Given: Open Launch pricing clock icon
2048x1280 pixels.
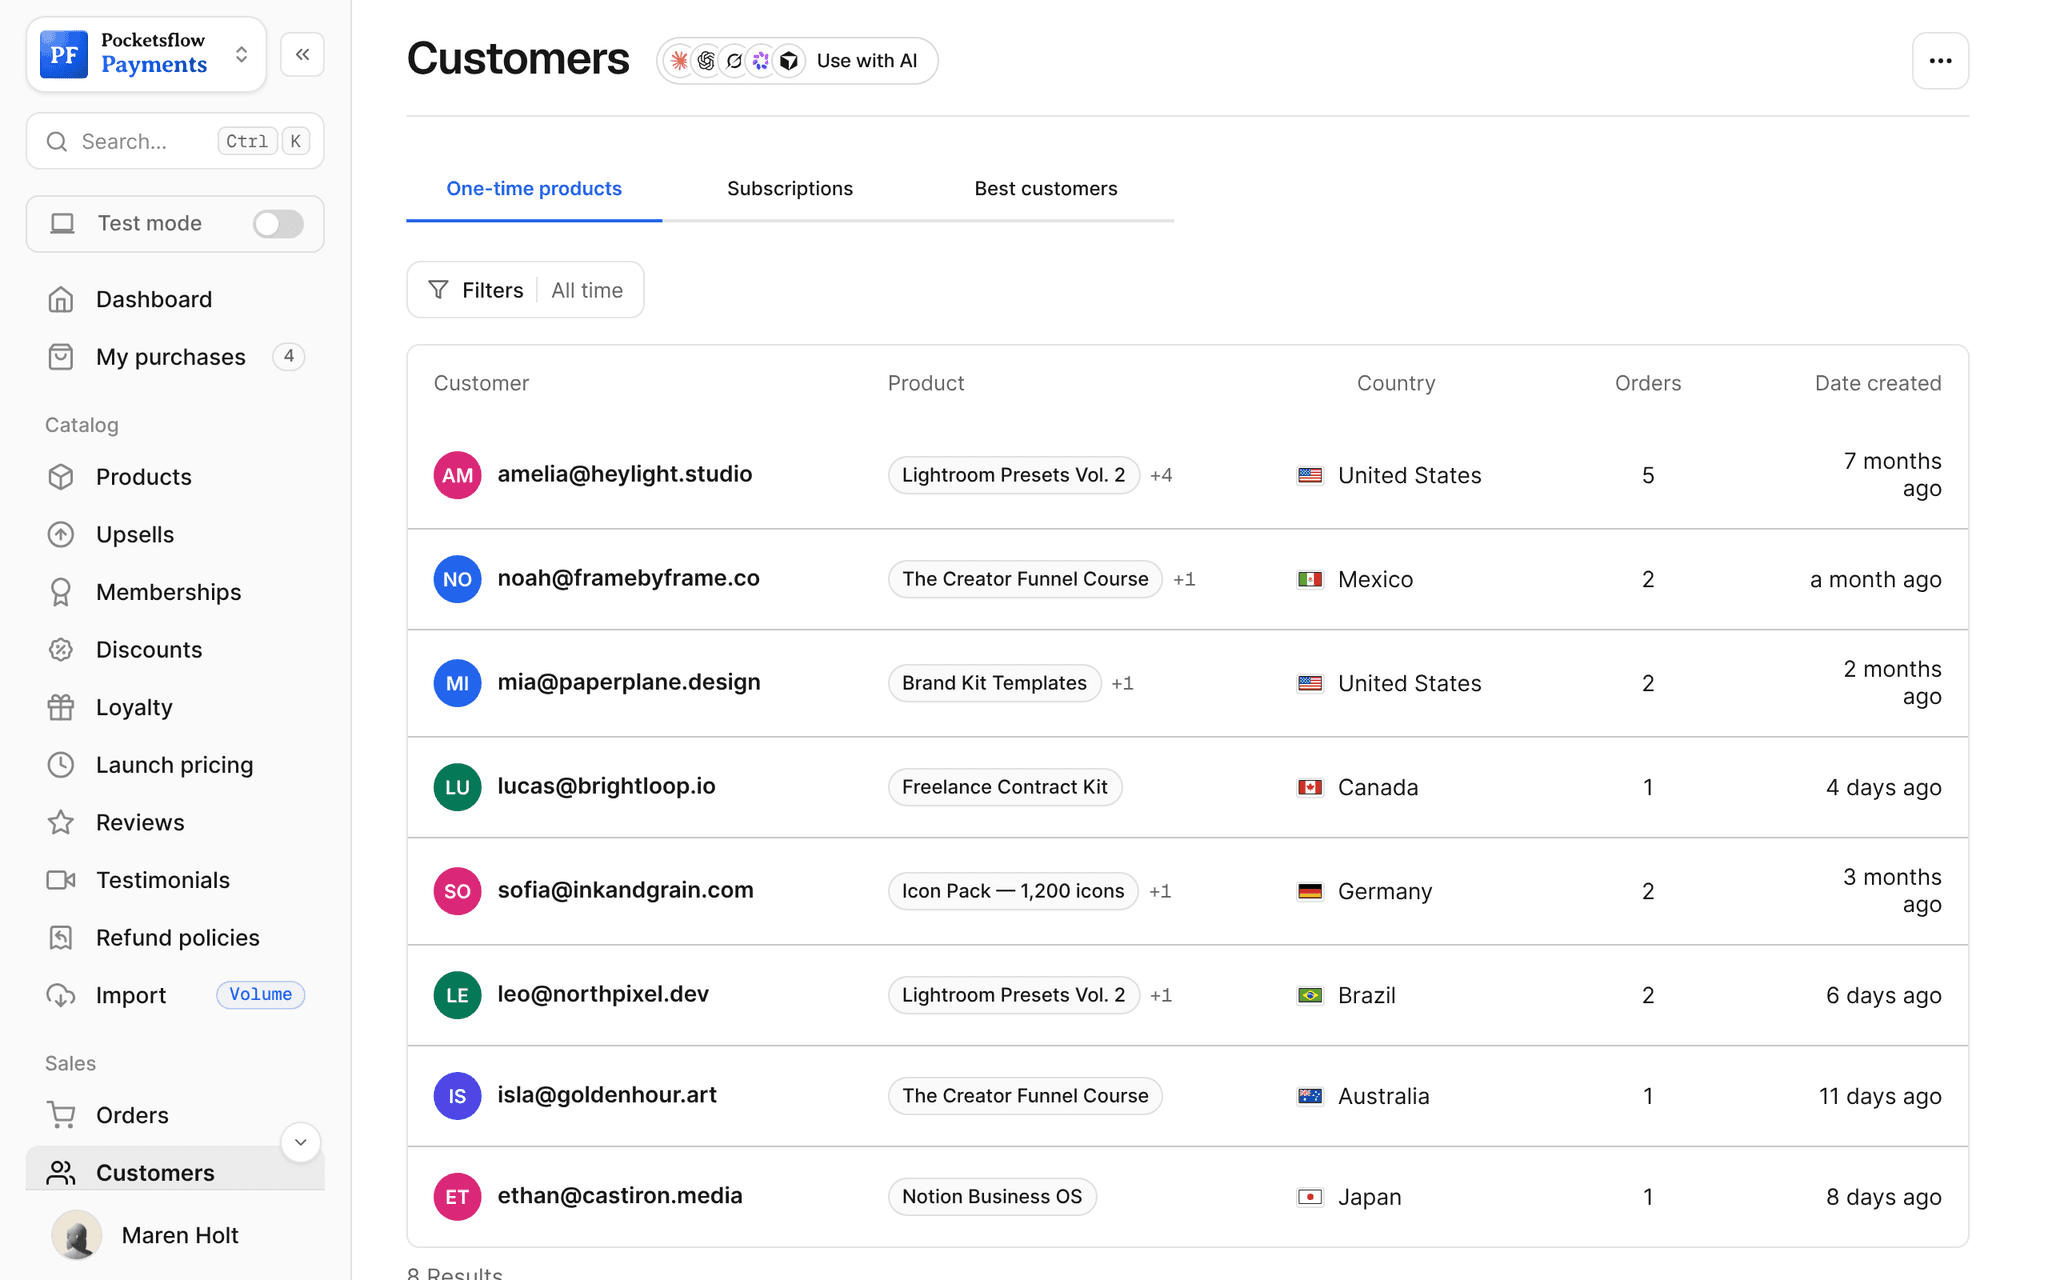Looking at the screenshot, I should click(x=61, y=765).
